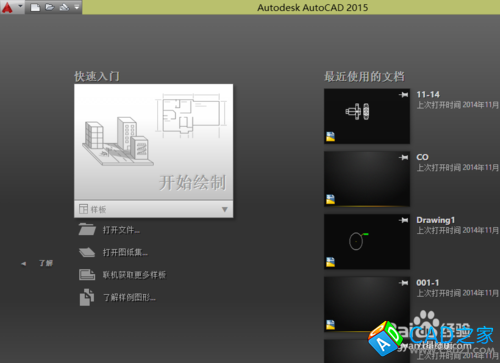Expand the quick access toolbar customize arrow
The height and width of the screenshot is (363, 500).
click(77, 7)
